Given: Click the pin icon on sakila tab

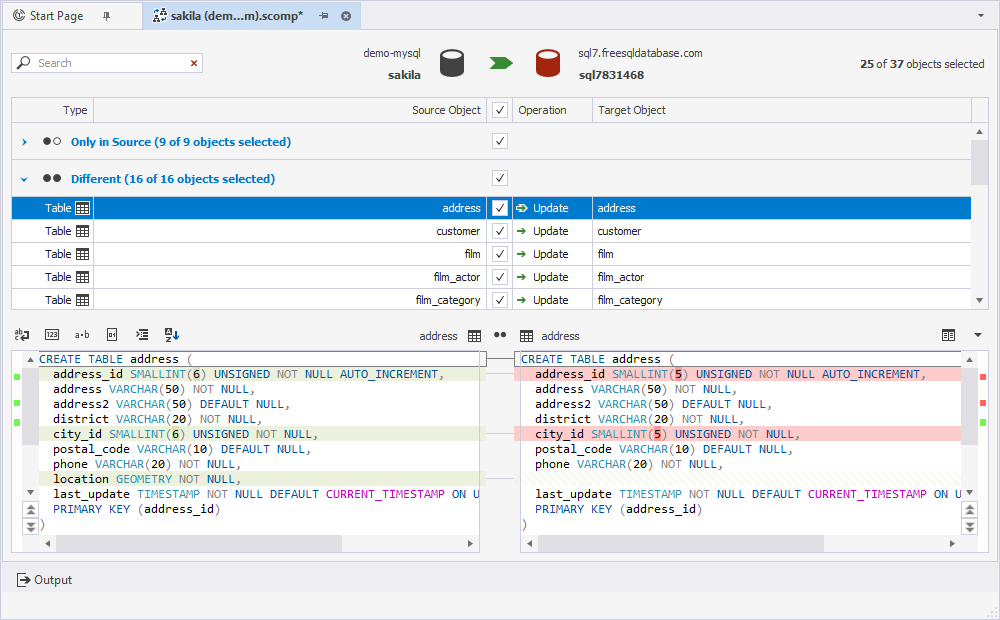Looking at the screenshot, I should point(324,16).
